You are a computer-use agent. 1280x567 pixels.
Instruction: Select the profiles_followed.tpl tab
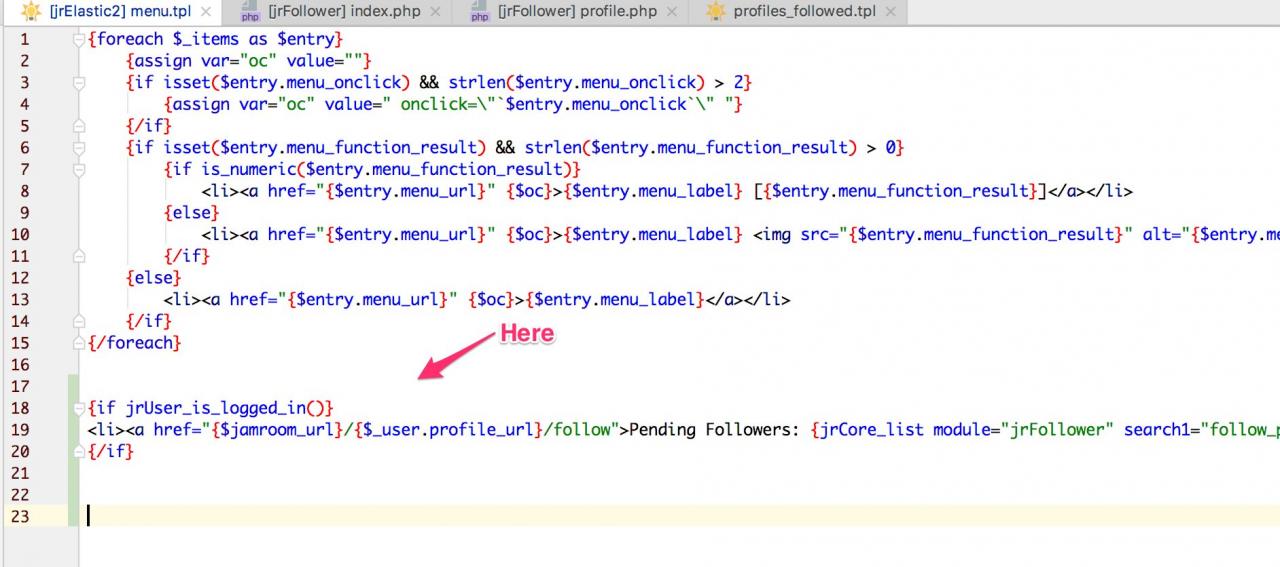click(x=801, y=12)
